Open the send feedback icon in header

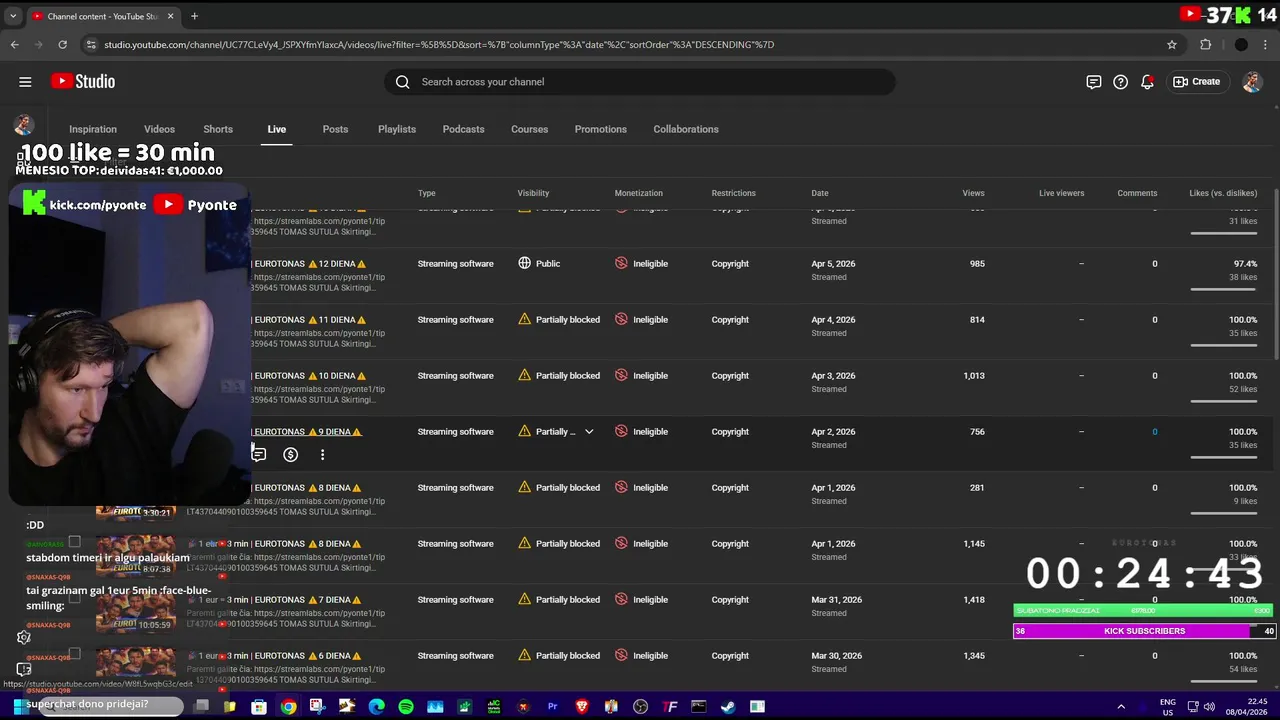[1094, 82]
